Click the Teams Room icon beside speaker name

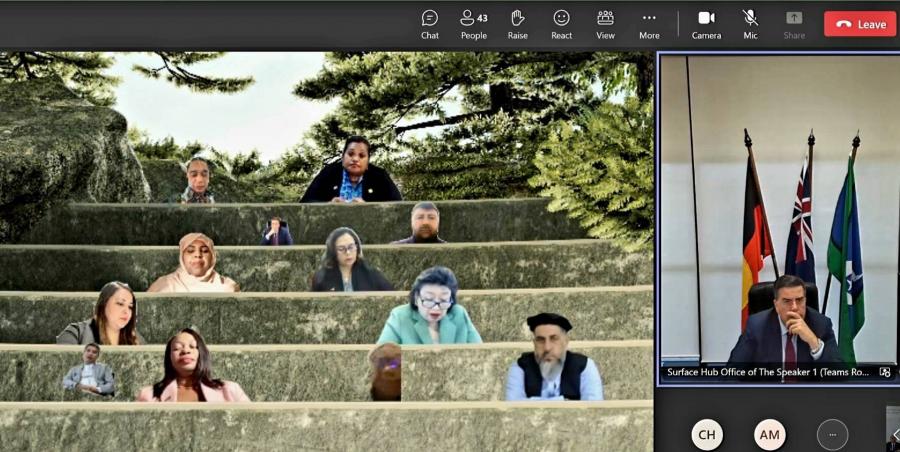885,372
